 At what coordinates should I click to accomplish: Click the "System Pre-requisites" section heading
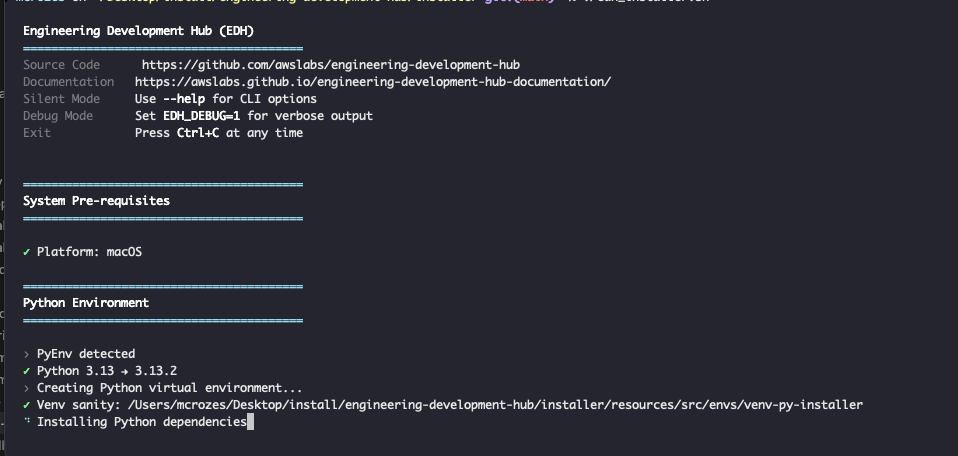click(97, 201)
